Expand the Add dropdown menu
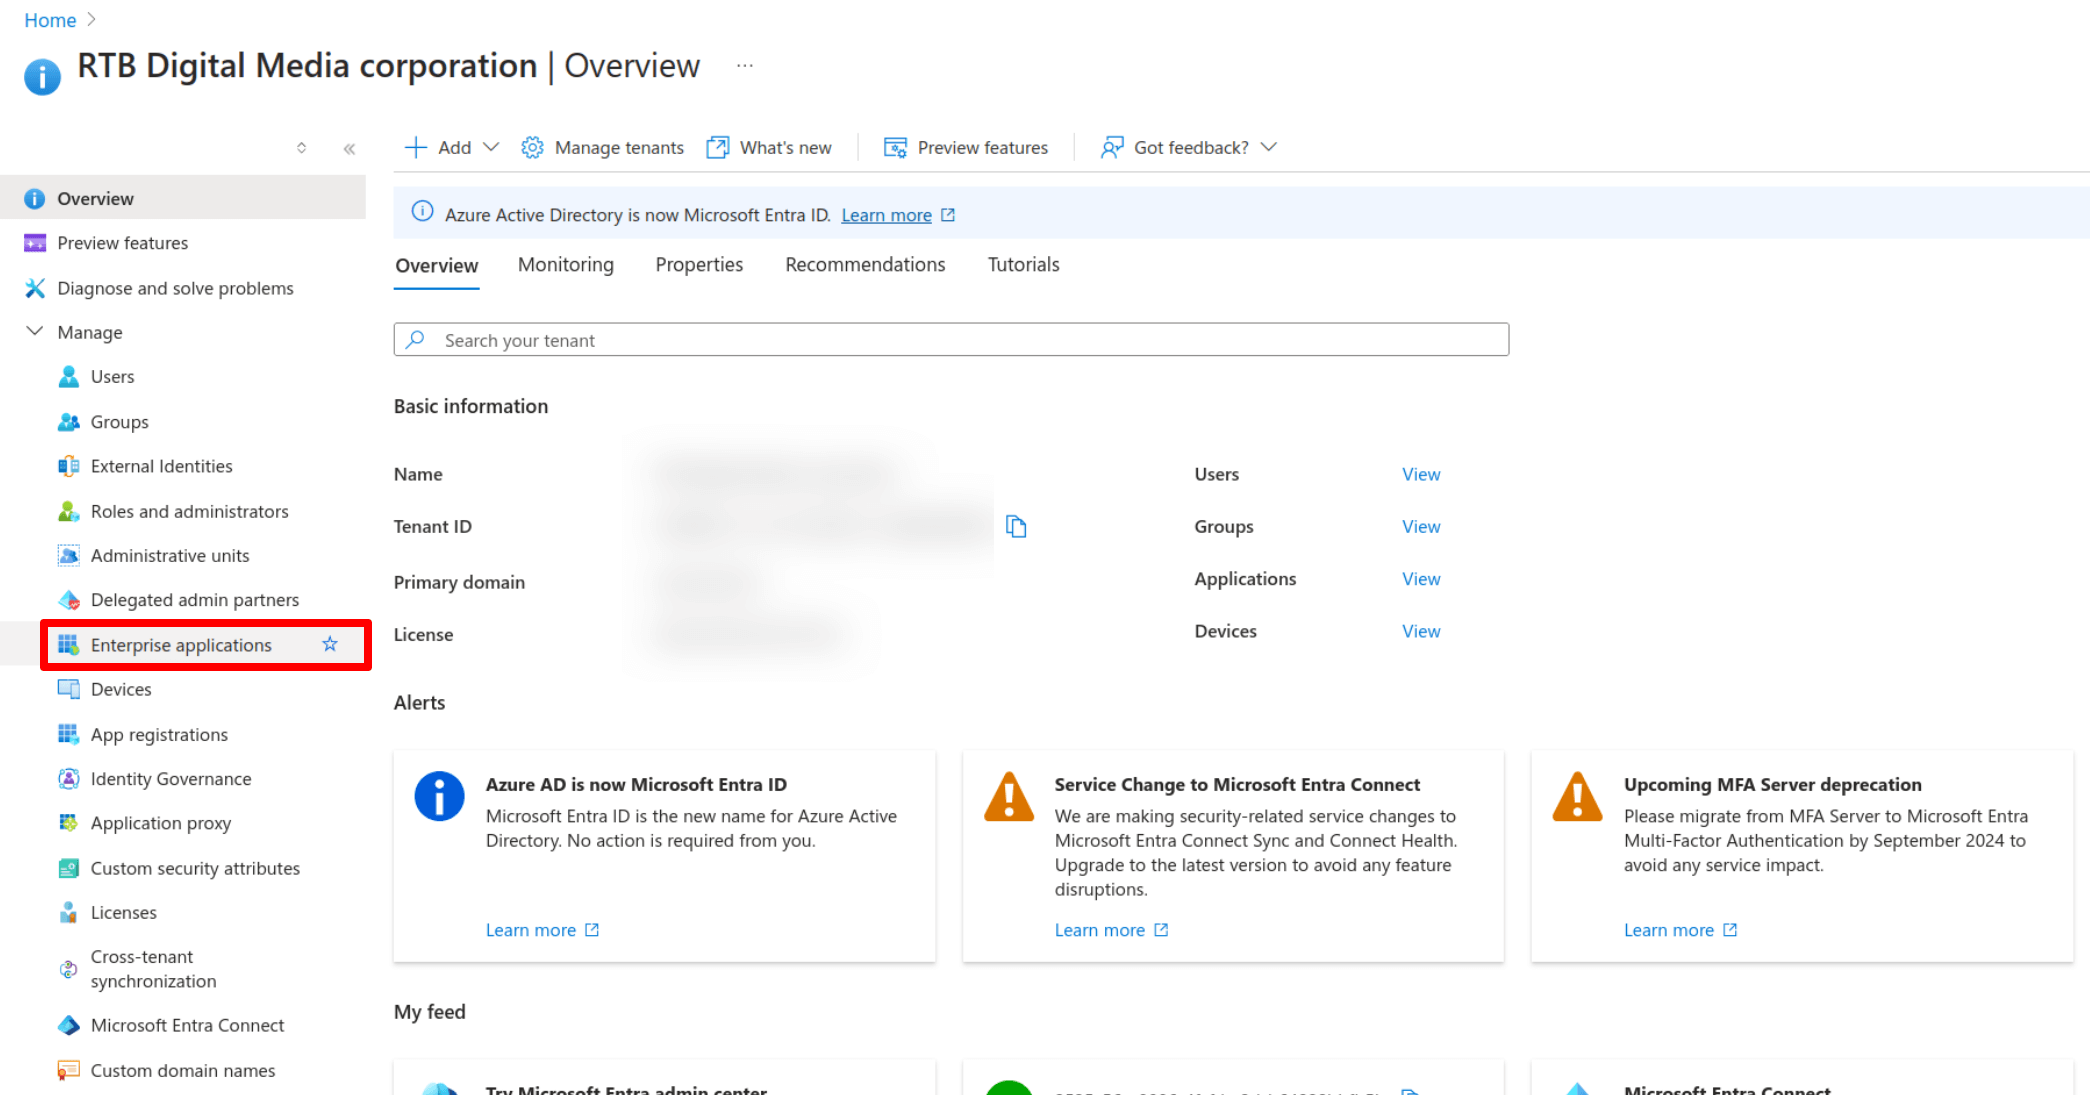 click(x=491, y=147)
